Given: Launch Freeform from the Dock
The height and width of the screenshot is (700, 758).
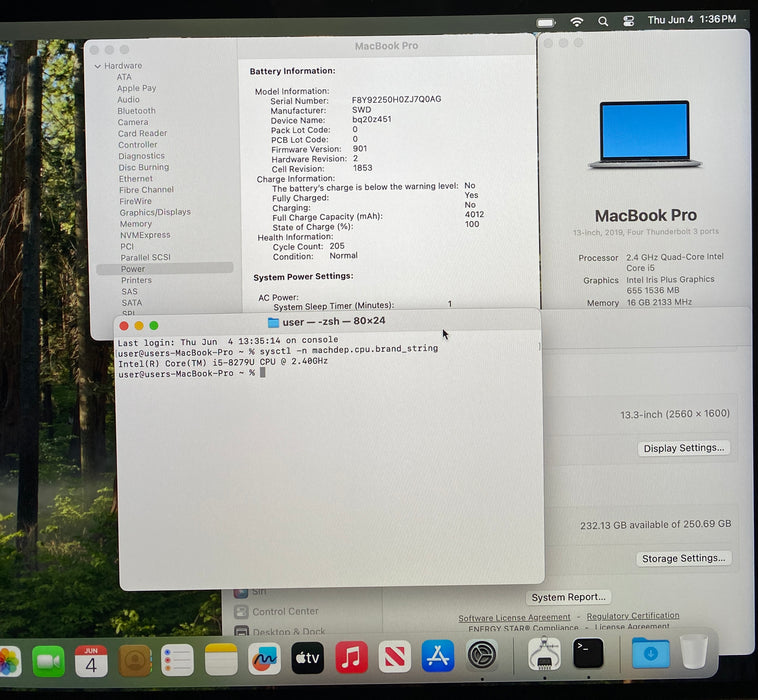Looking at the screenshot, I should [x=264, y=658].
